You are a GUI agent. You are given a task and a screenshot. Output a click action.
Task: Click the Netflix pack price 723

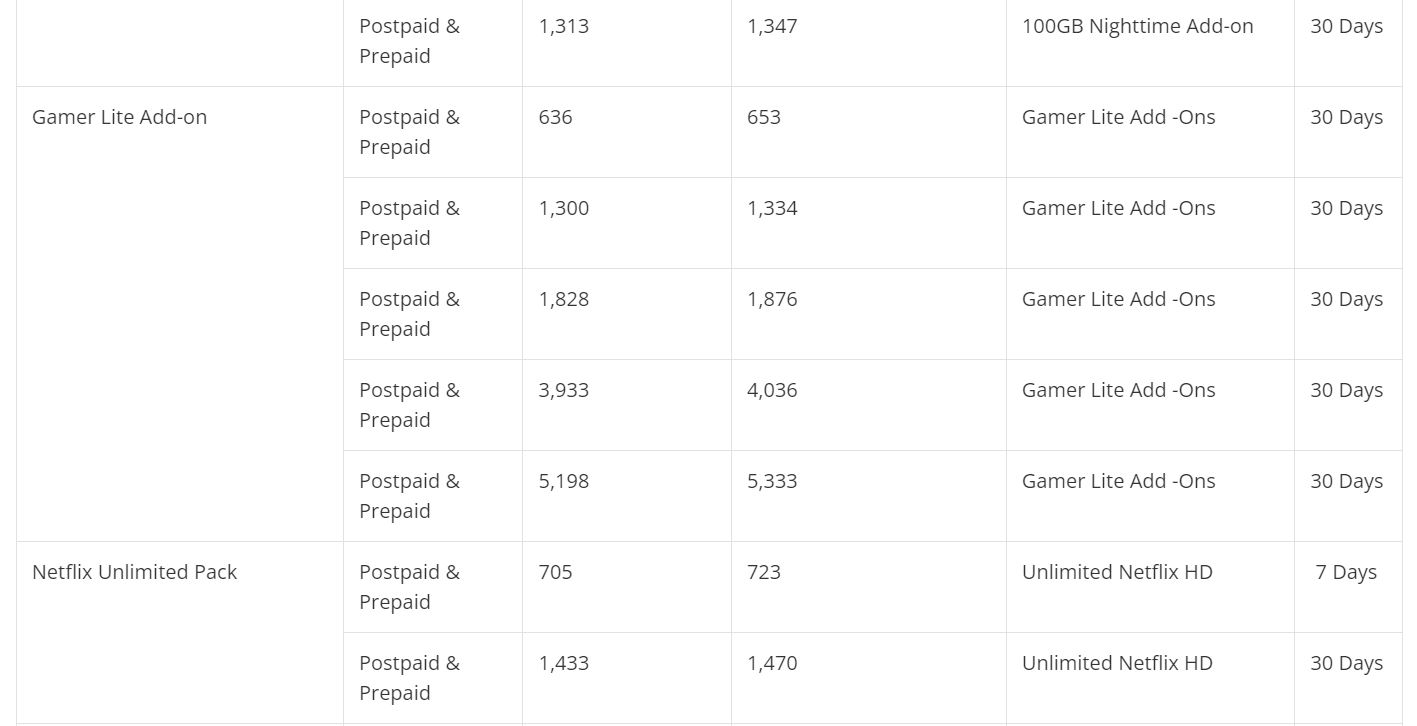click(764, 572)
